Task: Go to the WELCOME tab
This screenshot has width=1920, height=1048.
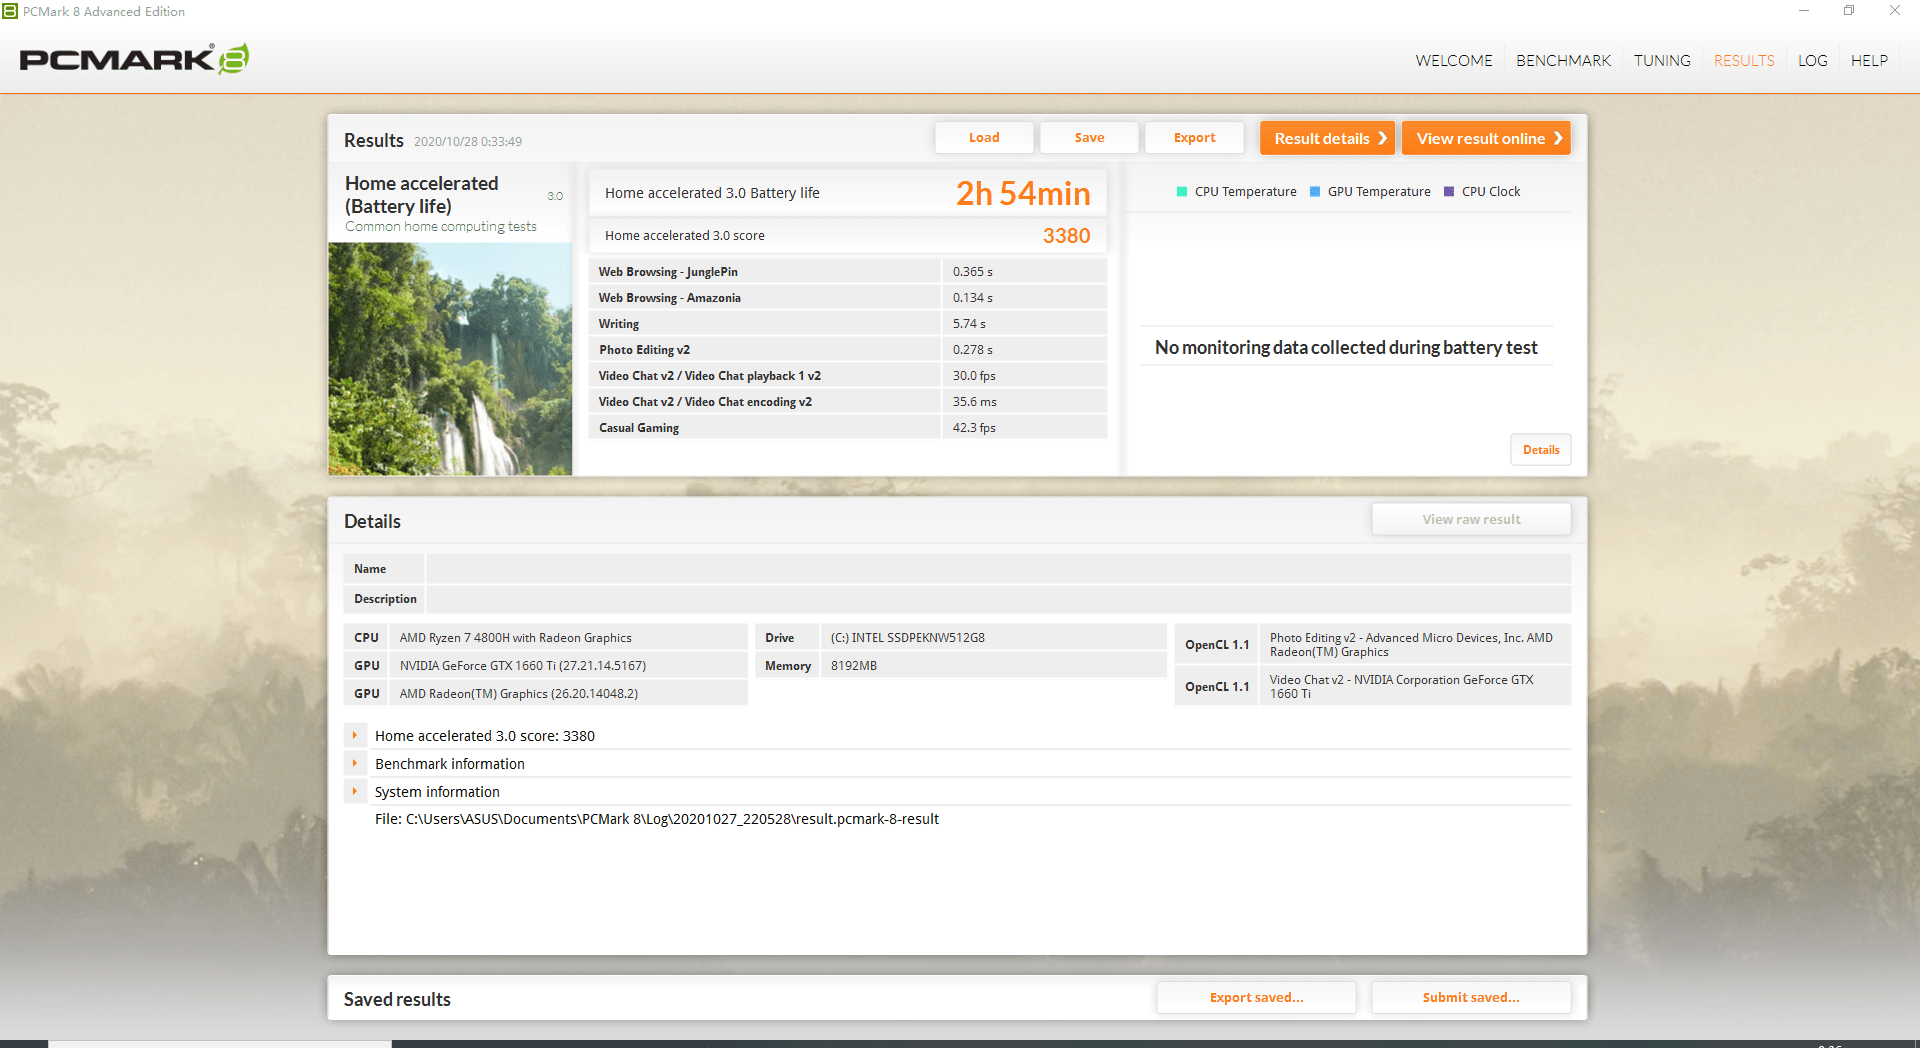Action: pyautogui.click(x=1454, y=61)
